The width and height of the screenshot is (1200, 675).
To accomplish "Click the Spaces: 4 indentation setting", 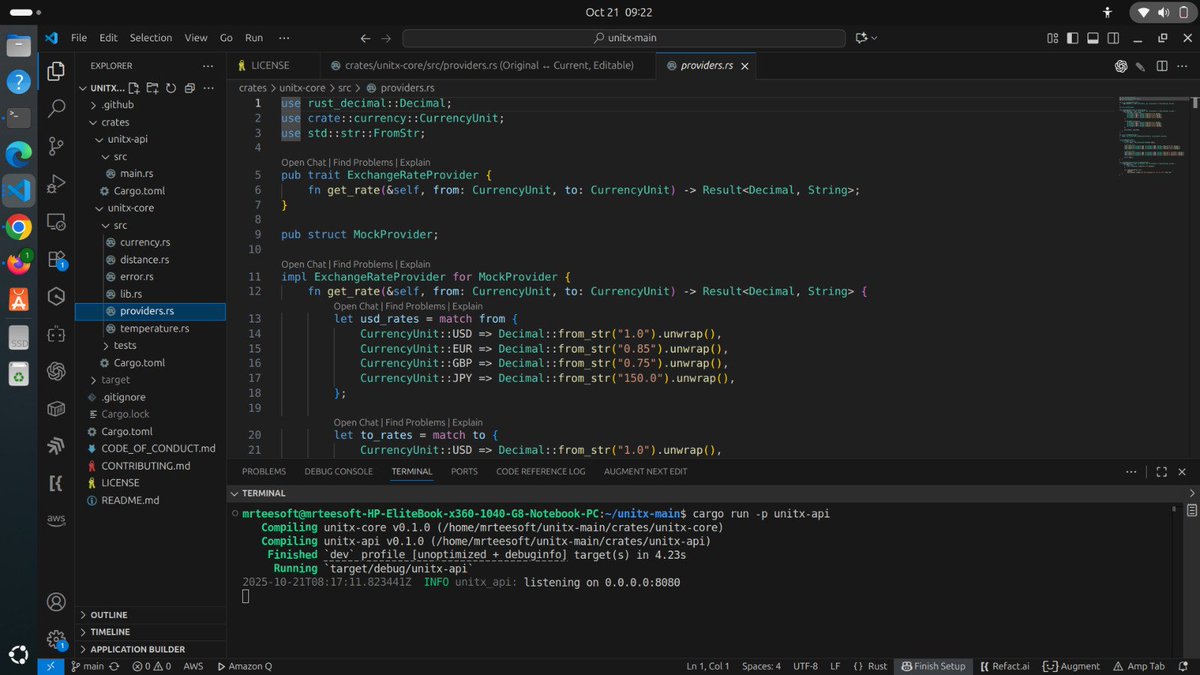I will 761,666.
